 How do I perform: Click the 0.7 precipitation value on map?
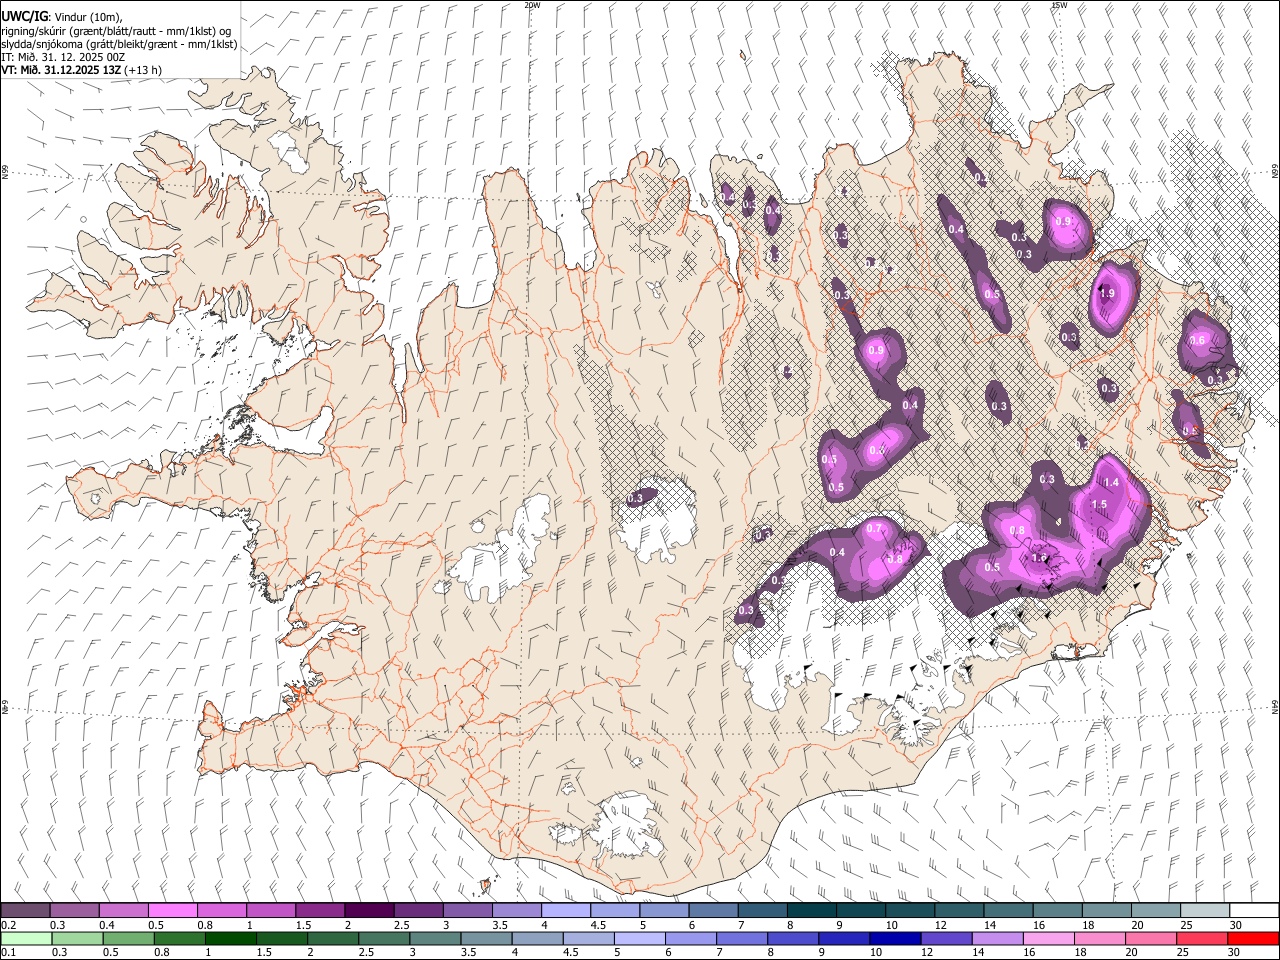[x=874, y=528]
